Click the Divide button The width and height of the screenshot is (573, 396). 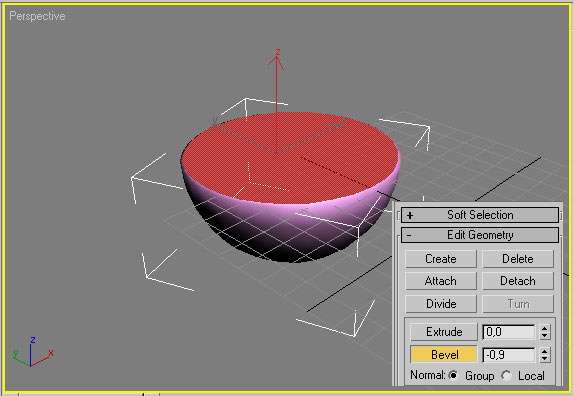[441, 304]
